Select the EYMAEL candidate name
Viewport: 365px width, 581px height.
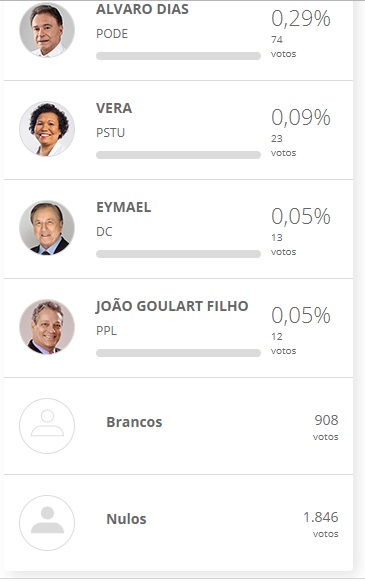click(x=124, y=207)
